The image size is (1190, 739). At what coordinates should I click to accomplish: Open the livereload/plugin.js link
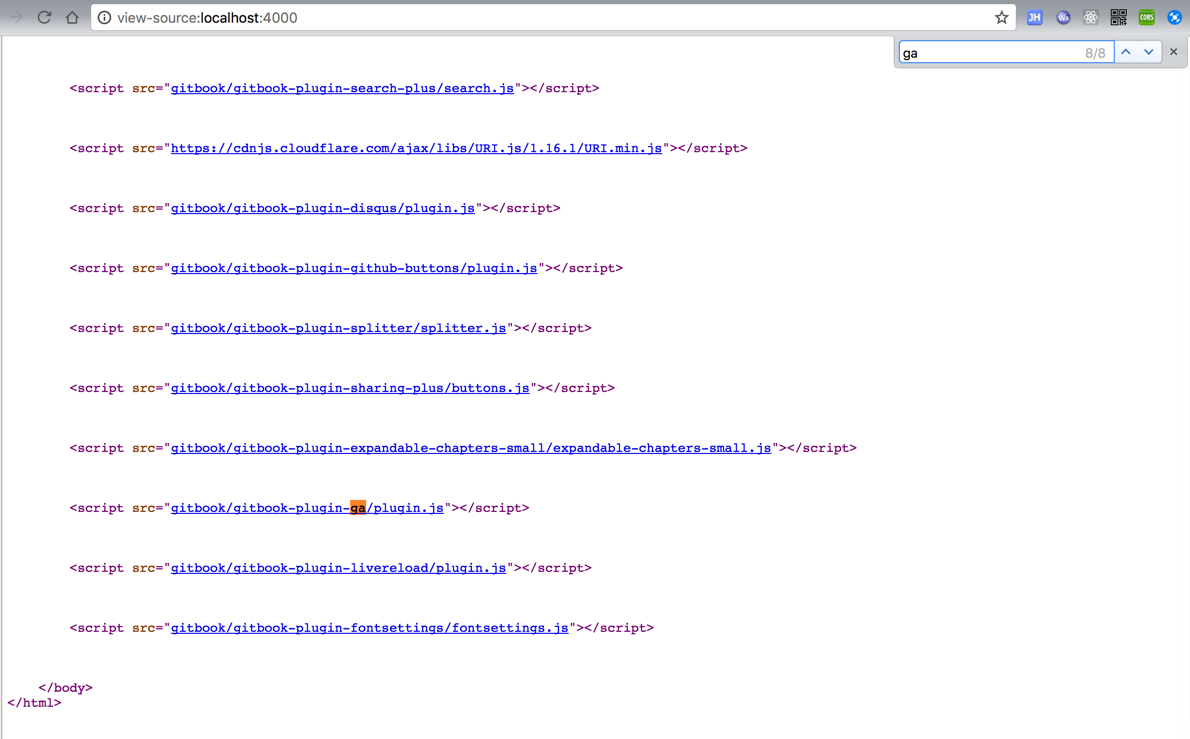click(x=338, y=568)
